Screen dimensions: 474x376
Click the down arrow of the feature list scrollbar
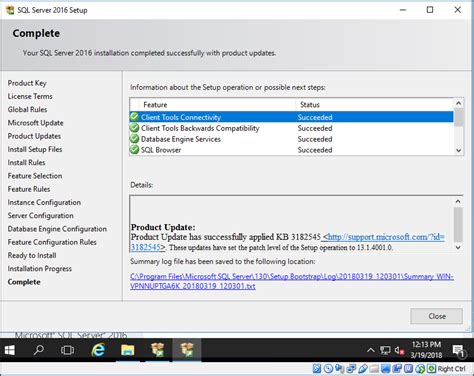click(x=458, y=150)
